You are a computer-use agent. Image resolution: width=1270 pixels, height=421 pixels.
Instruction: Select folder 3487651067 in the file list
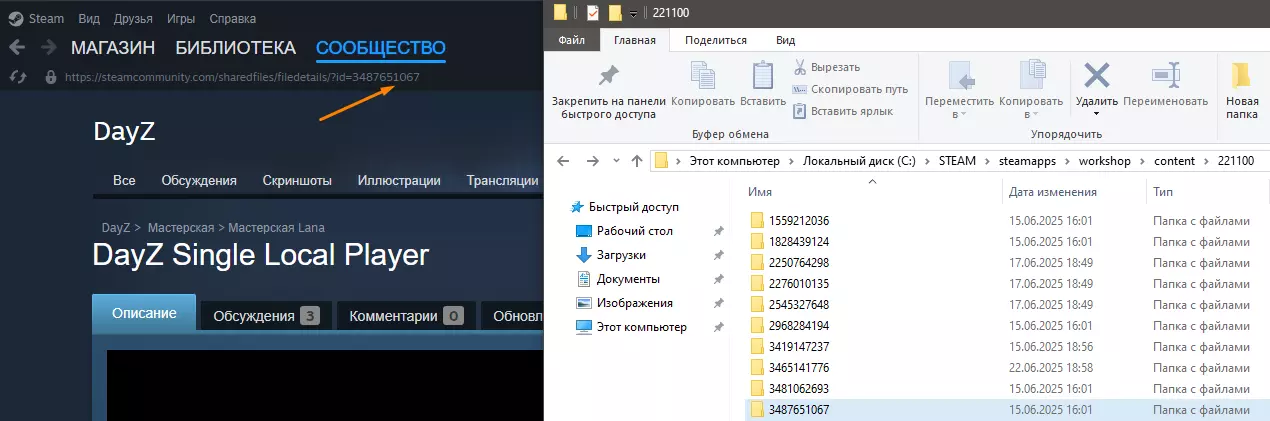click(1008, 410)
